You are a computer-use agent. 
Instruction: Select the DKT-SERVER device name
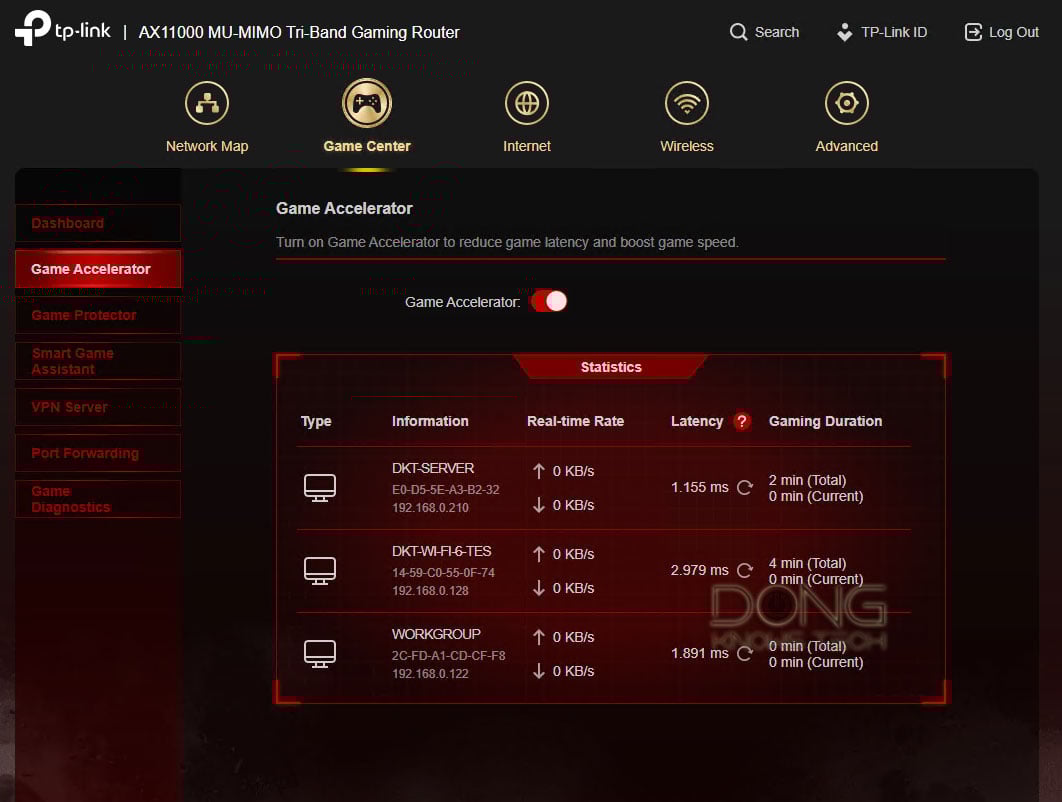[x=433, y=468]
